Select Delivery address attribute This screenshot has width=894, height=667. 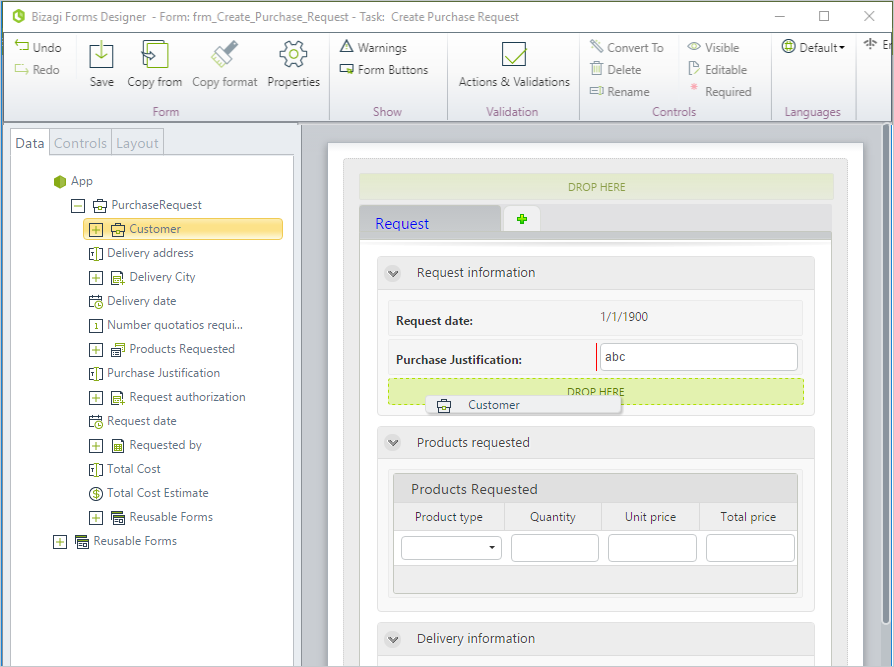[x=150, y=253]
